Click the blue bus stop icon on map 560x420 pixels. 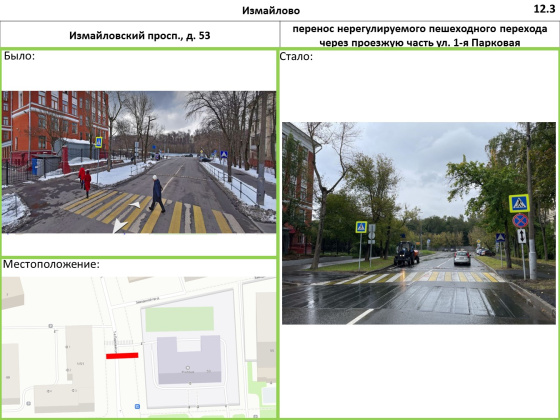[137, 406]
